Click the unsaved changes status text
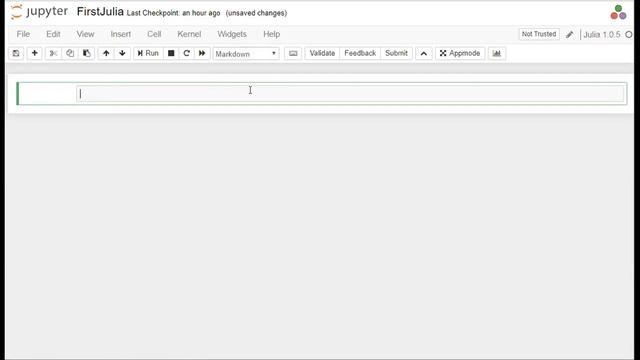Image resolution: width=640 pixels, height=360 pixels. click(x=256, y=13)
